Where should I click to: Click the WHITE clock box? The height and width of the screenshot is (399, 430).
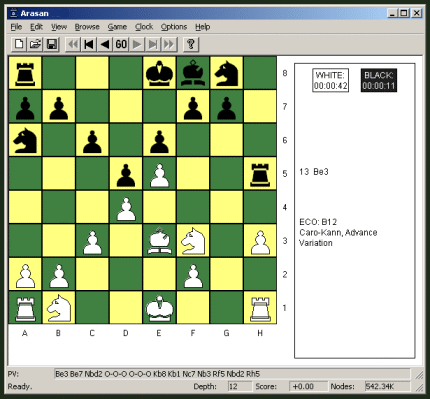pos(330,80)
